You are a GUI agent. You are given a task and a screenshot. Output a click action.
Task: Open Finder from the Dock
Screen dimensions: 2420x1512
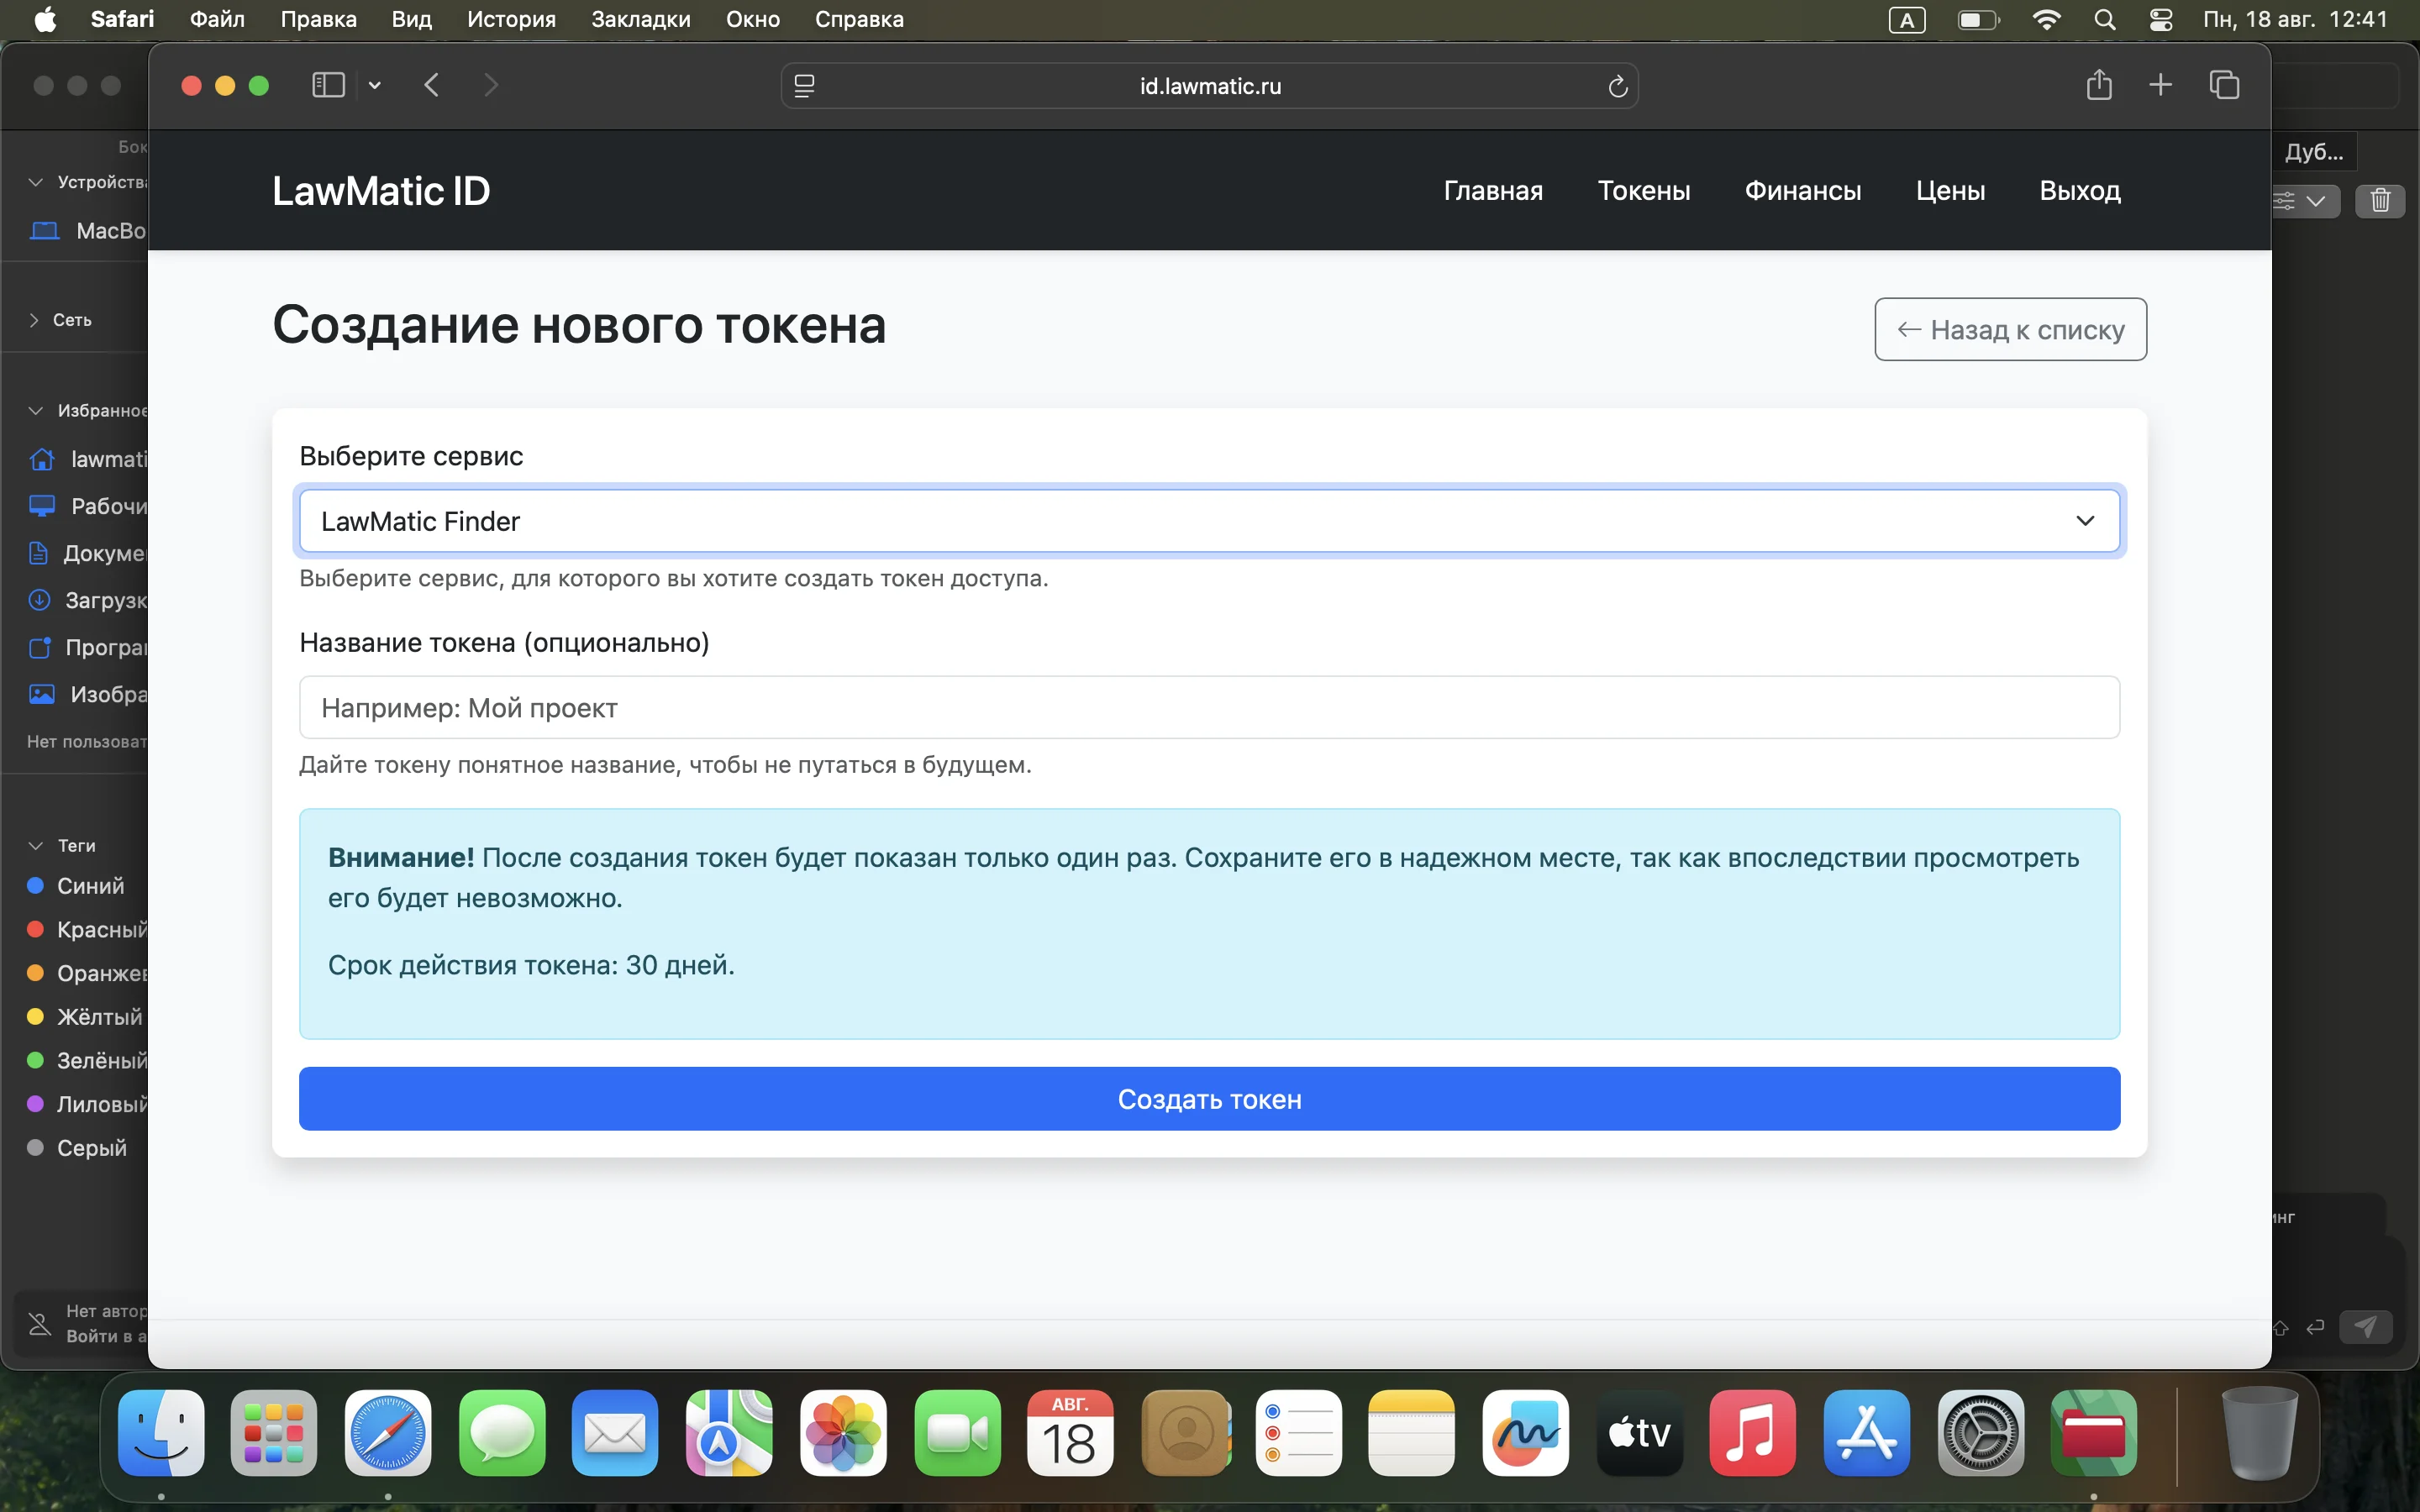pos(161,1432)
